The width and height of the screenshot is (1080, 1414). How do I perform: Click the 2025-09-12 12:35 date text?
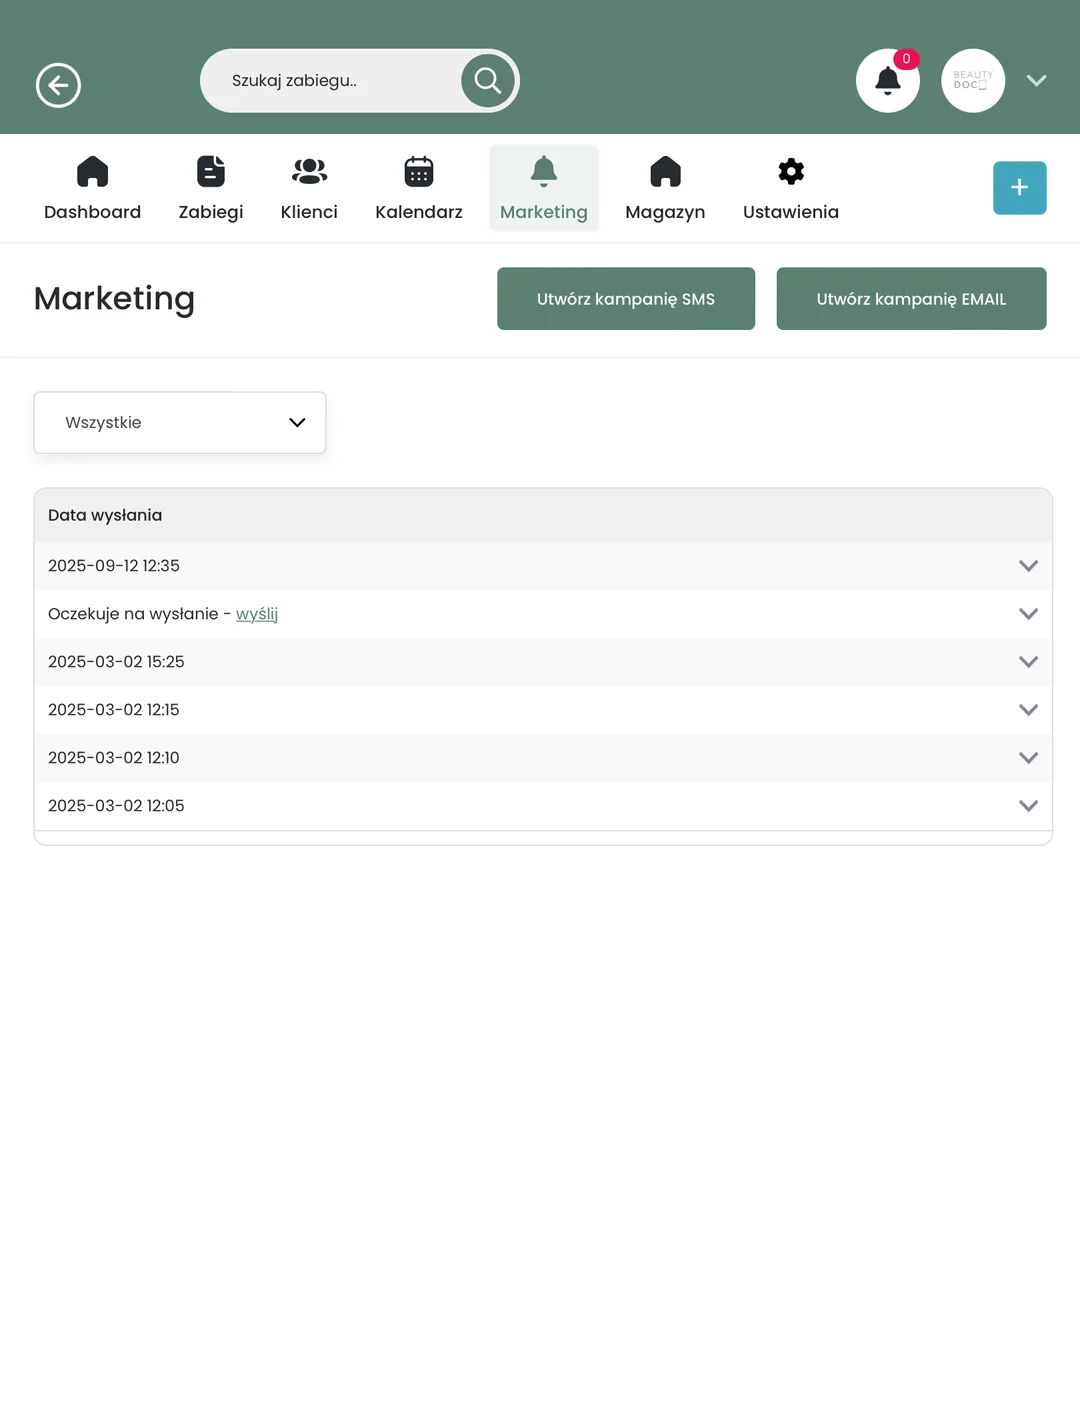[114, 566]
